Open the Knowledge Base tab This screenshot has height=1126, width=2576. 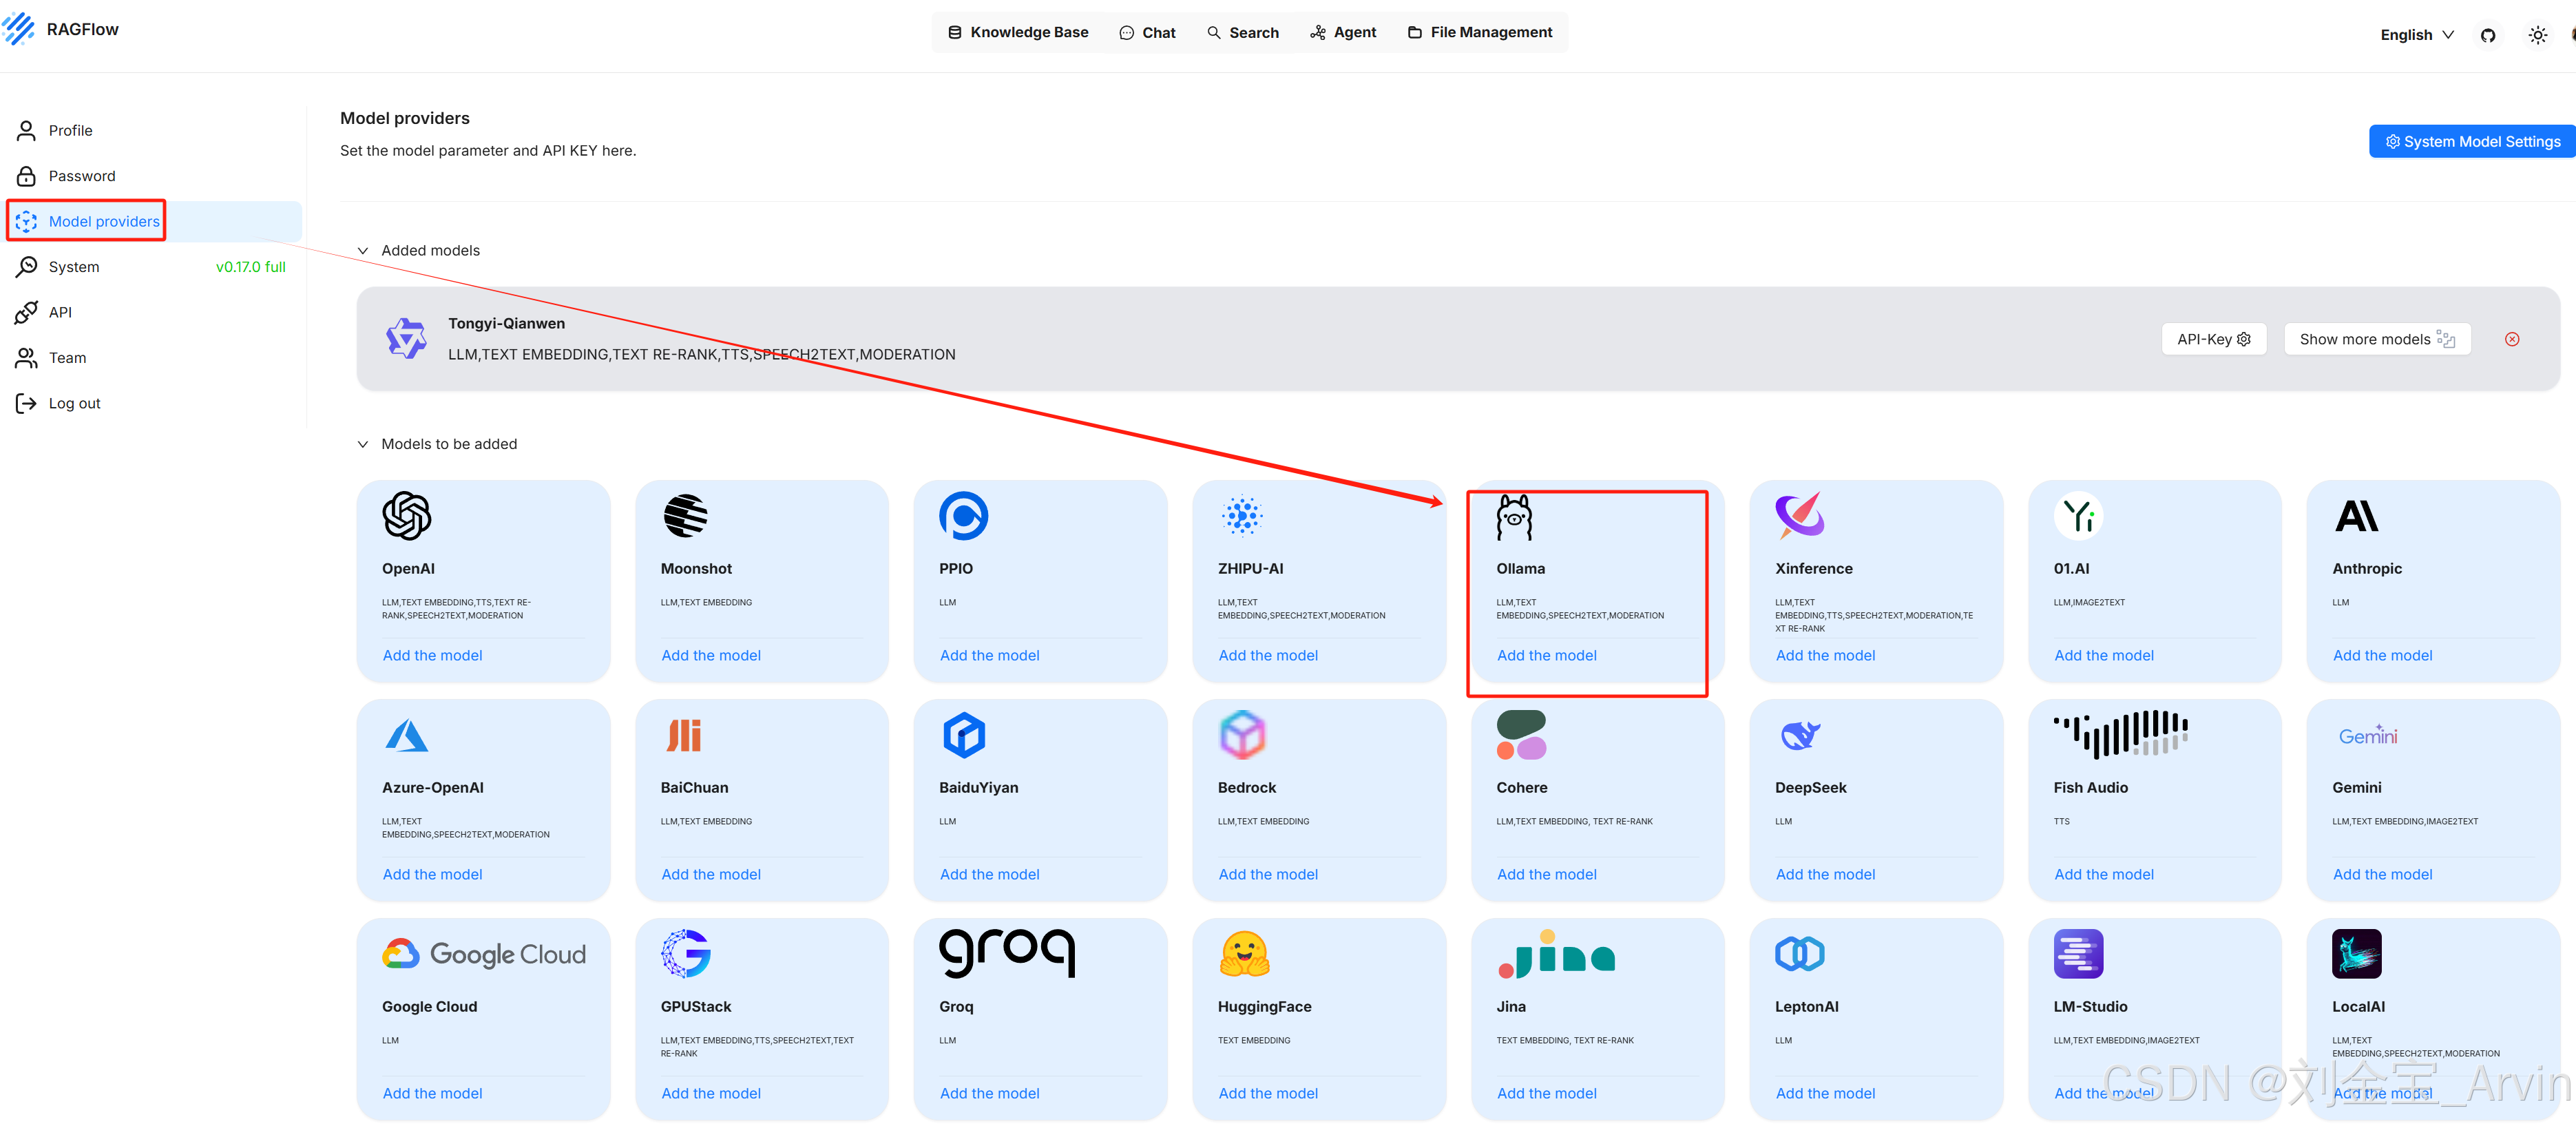click(x=1018, y=33)
